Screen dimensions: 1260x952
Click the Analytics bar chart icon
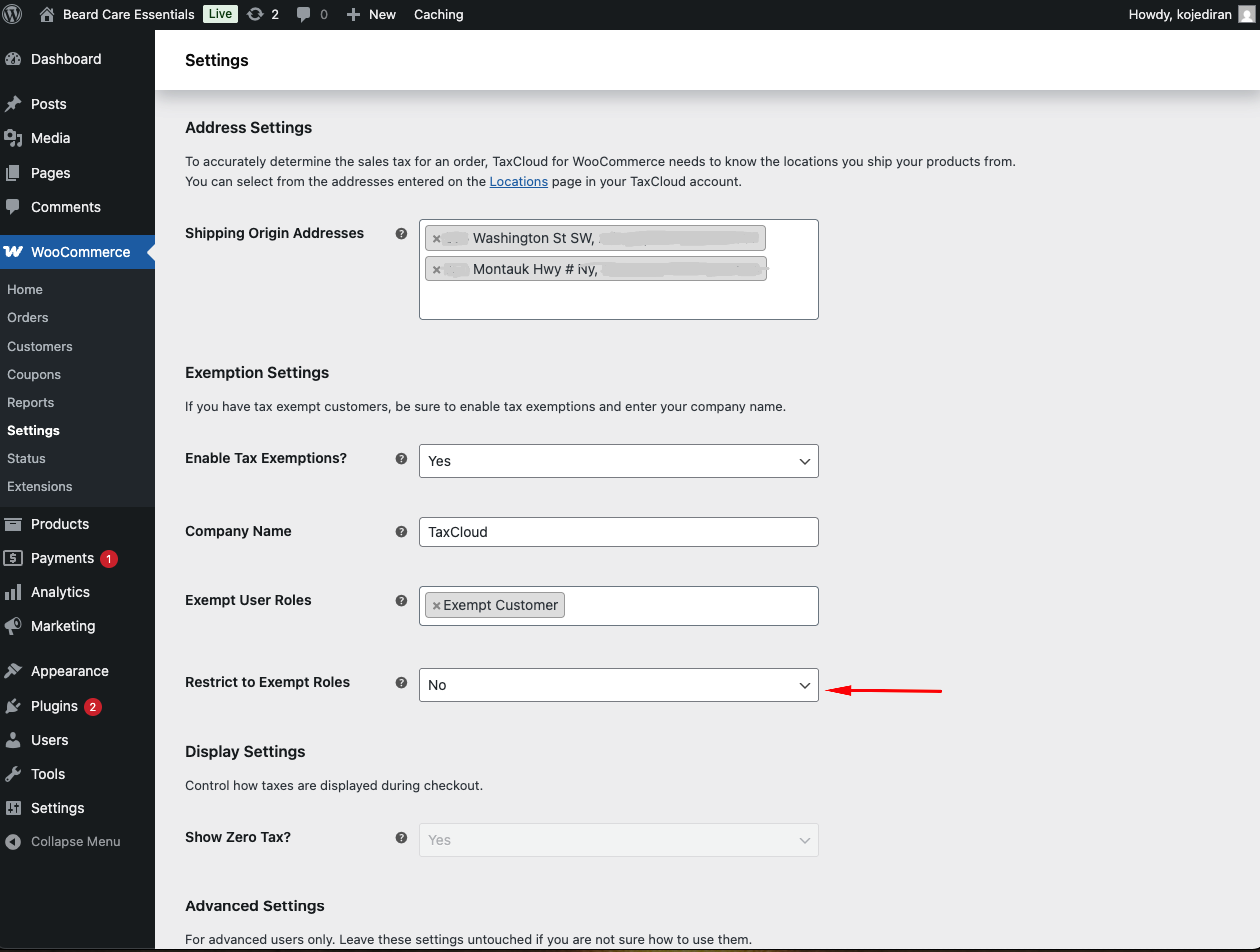point(13,592)
